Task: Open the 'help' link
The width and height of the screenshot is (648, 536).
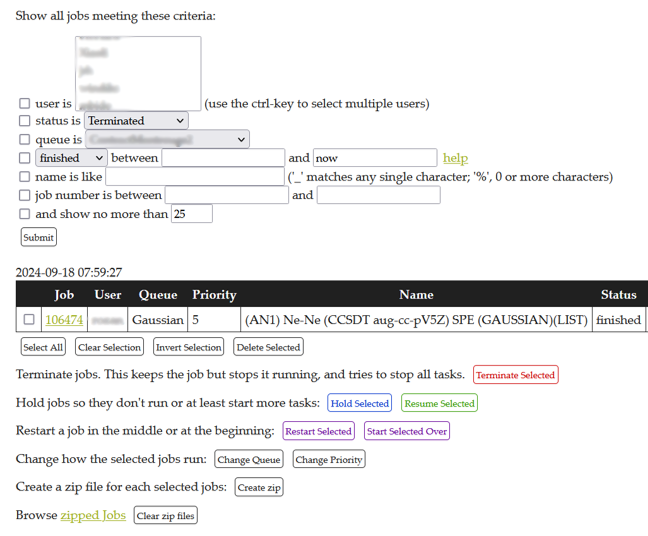Action: click(455, 158)
